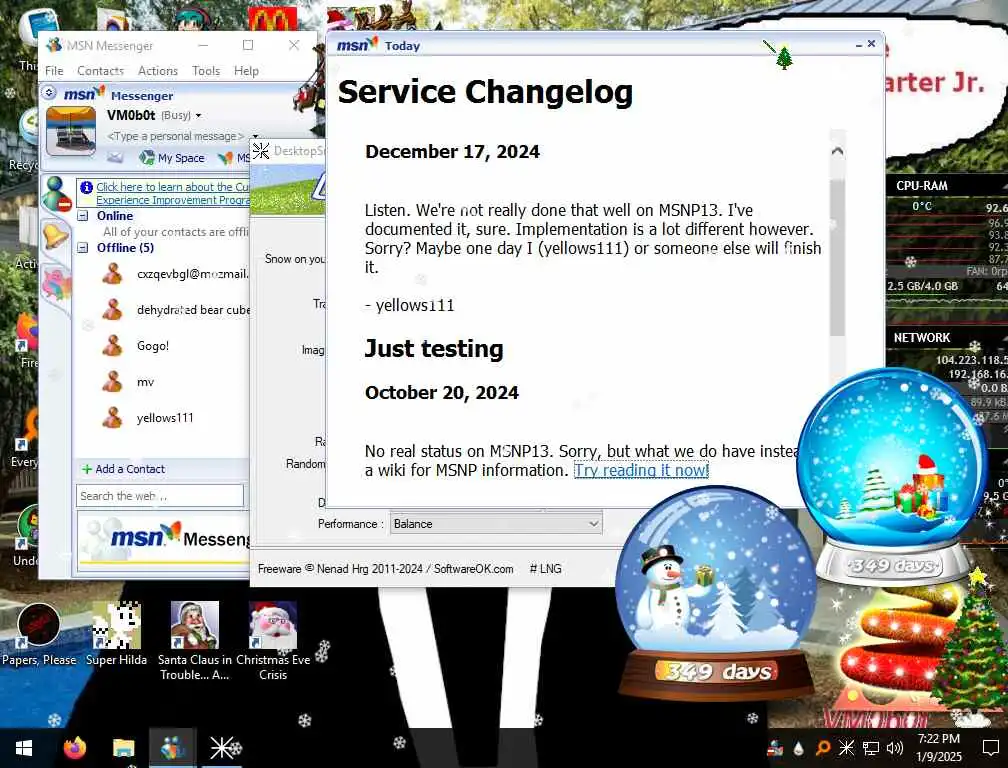Click the Freeware Nenad Hrg SoftwareOK.com link
Screen dimensions: 1008x768
[386, 569]
